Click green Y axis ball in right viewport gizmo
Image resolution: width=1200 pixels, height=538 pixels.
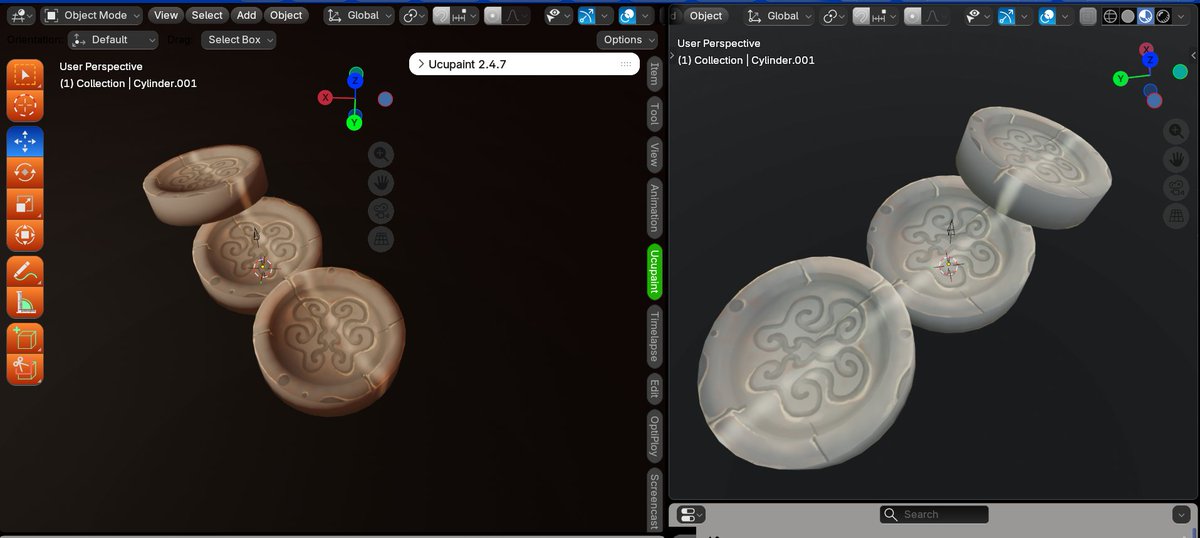[x=1121, y=78]
